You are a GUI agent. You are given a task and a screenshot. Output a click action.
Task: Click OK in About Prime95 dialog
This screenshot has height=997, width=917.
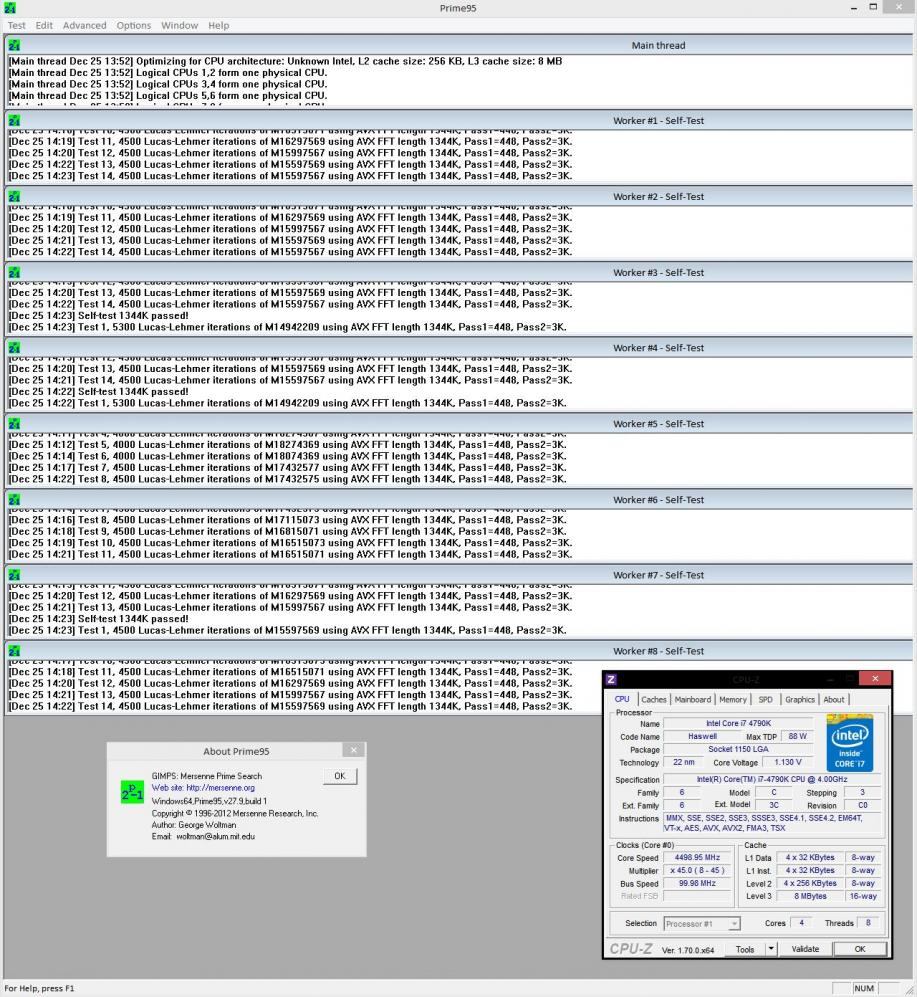[x=340, y=776]
